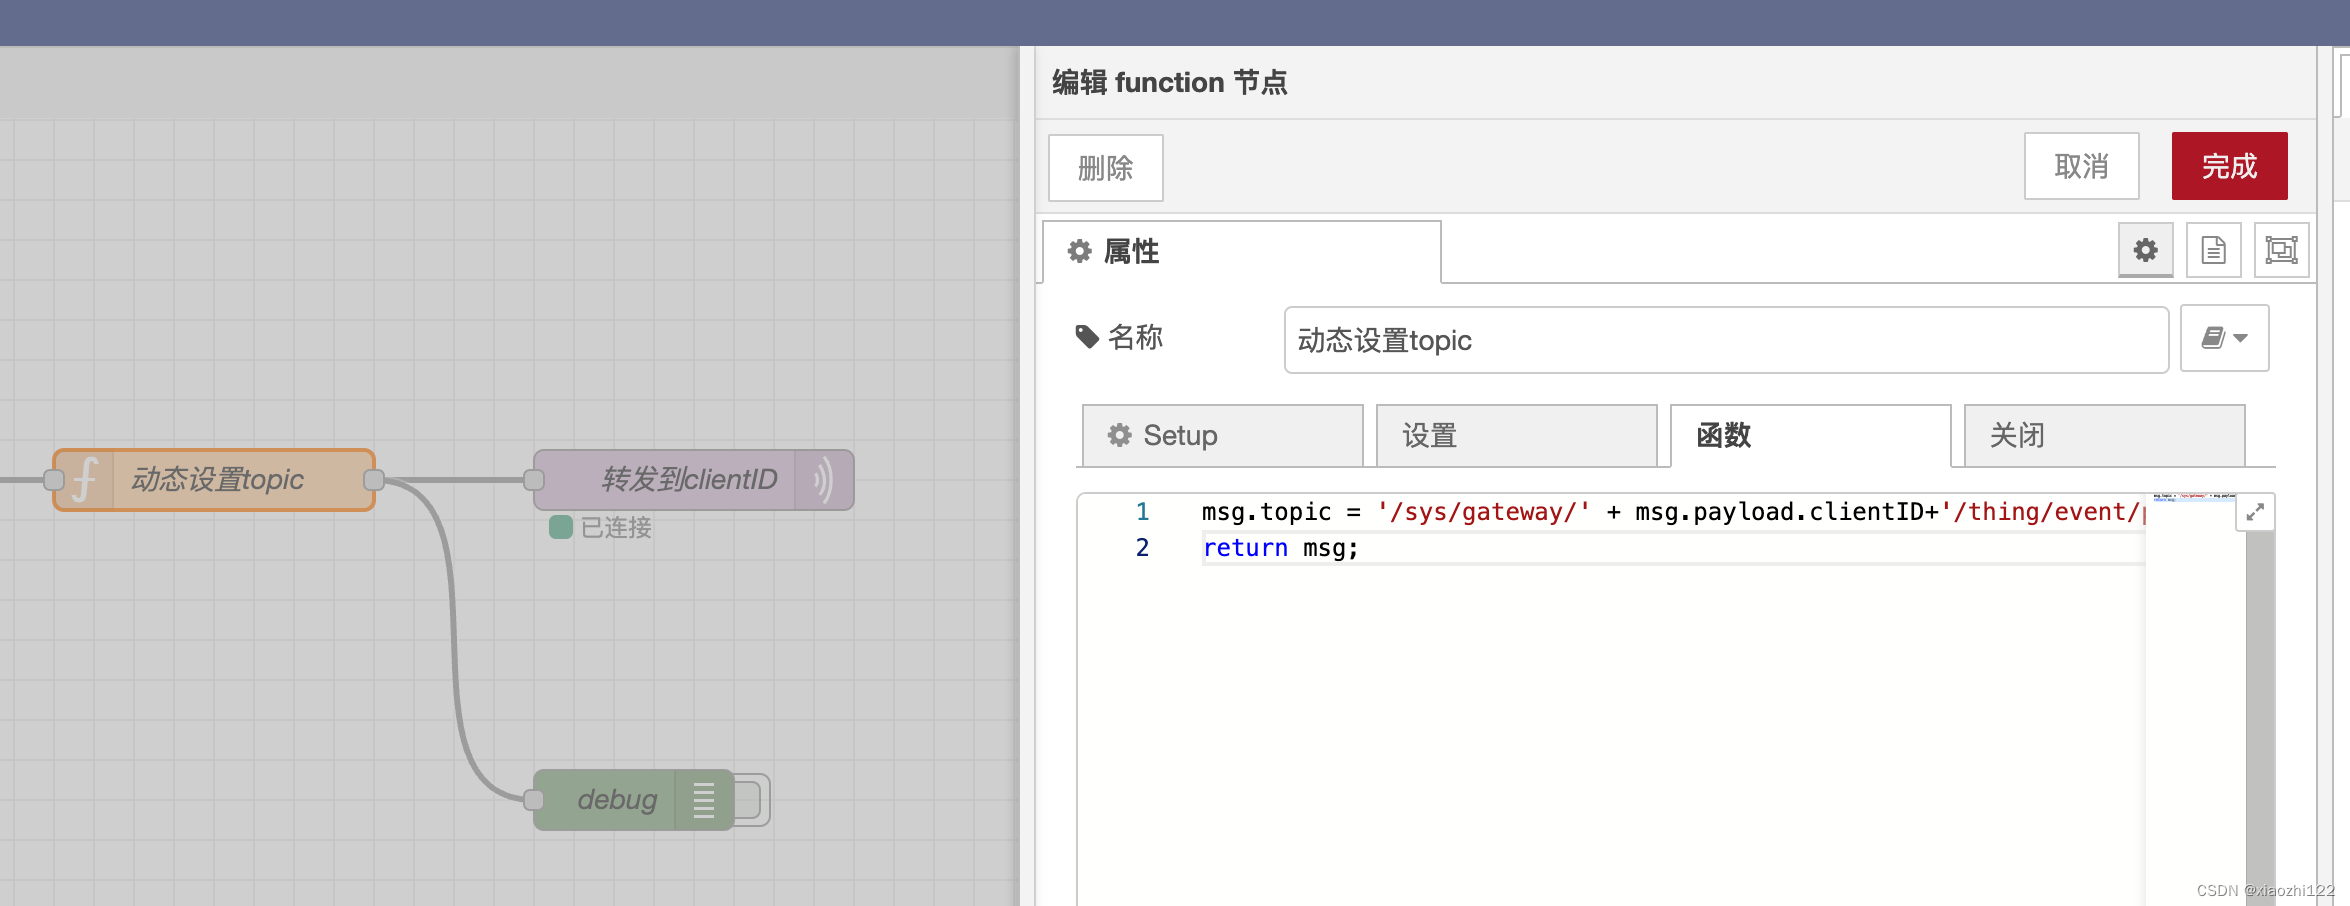Click the 完成 (Done) button
This screenshot has height=906, width=2350.
pyautogui.click(x=2229, y=166)
